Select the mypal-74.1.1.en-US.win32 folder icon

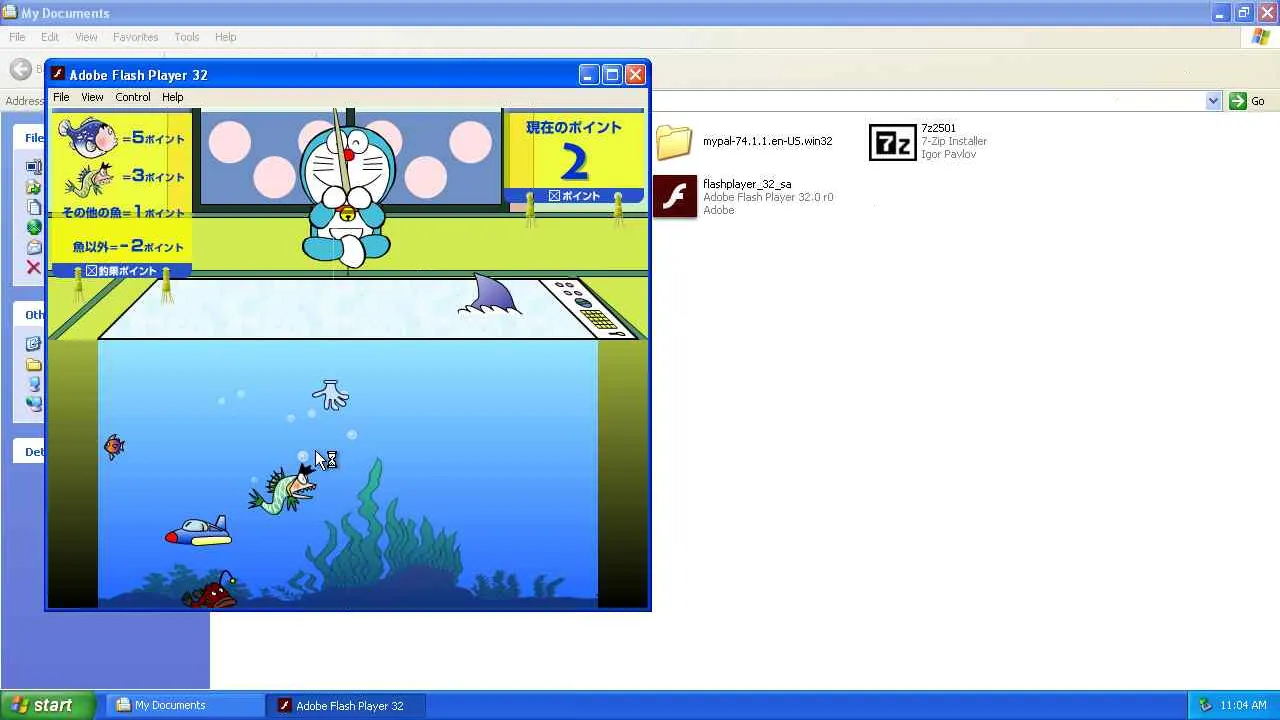click(674, 142)
